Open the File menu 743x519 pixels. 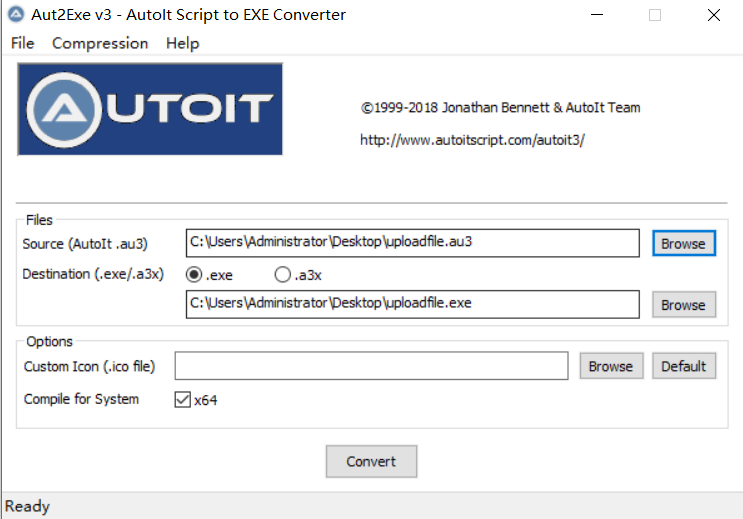[x=22, y=43]
